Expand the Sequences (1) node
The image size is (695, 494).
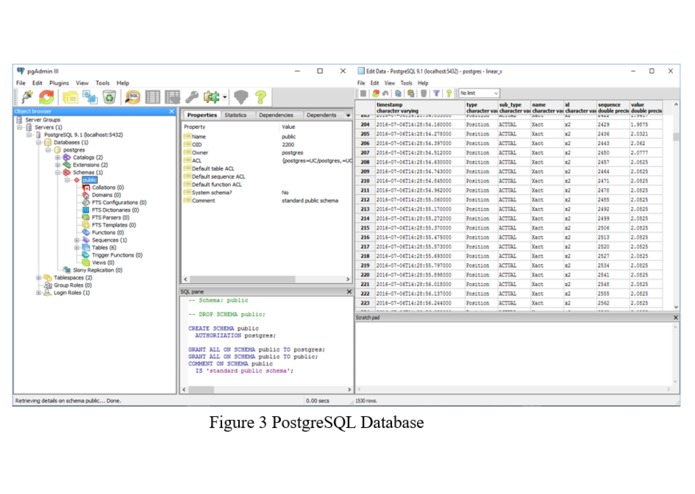pos(77,240)
